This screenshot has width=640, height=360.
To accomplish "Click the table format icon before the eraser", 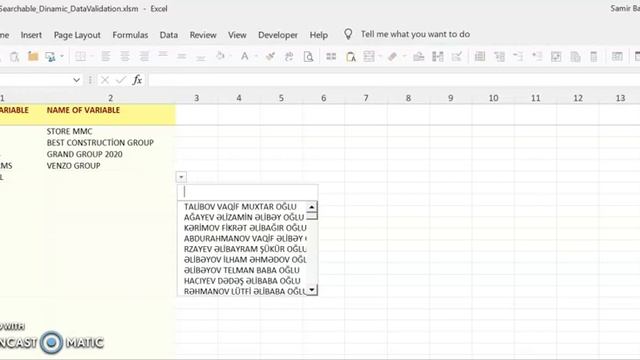I will [x=369, y=56].
